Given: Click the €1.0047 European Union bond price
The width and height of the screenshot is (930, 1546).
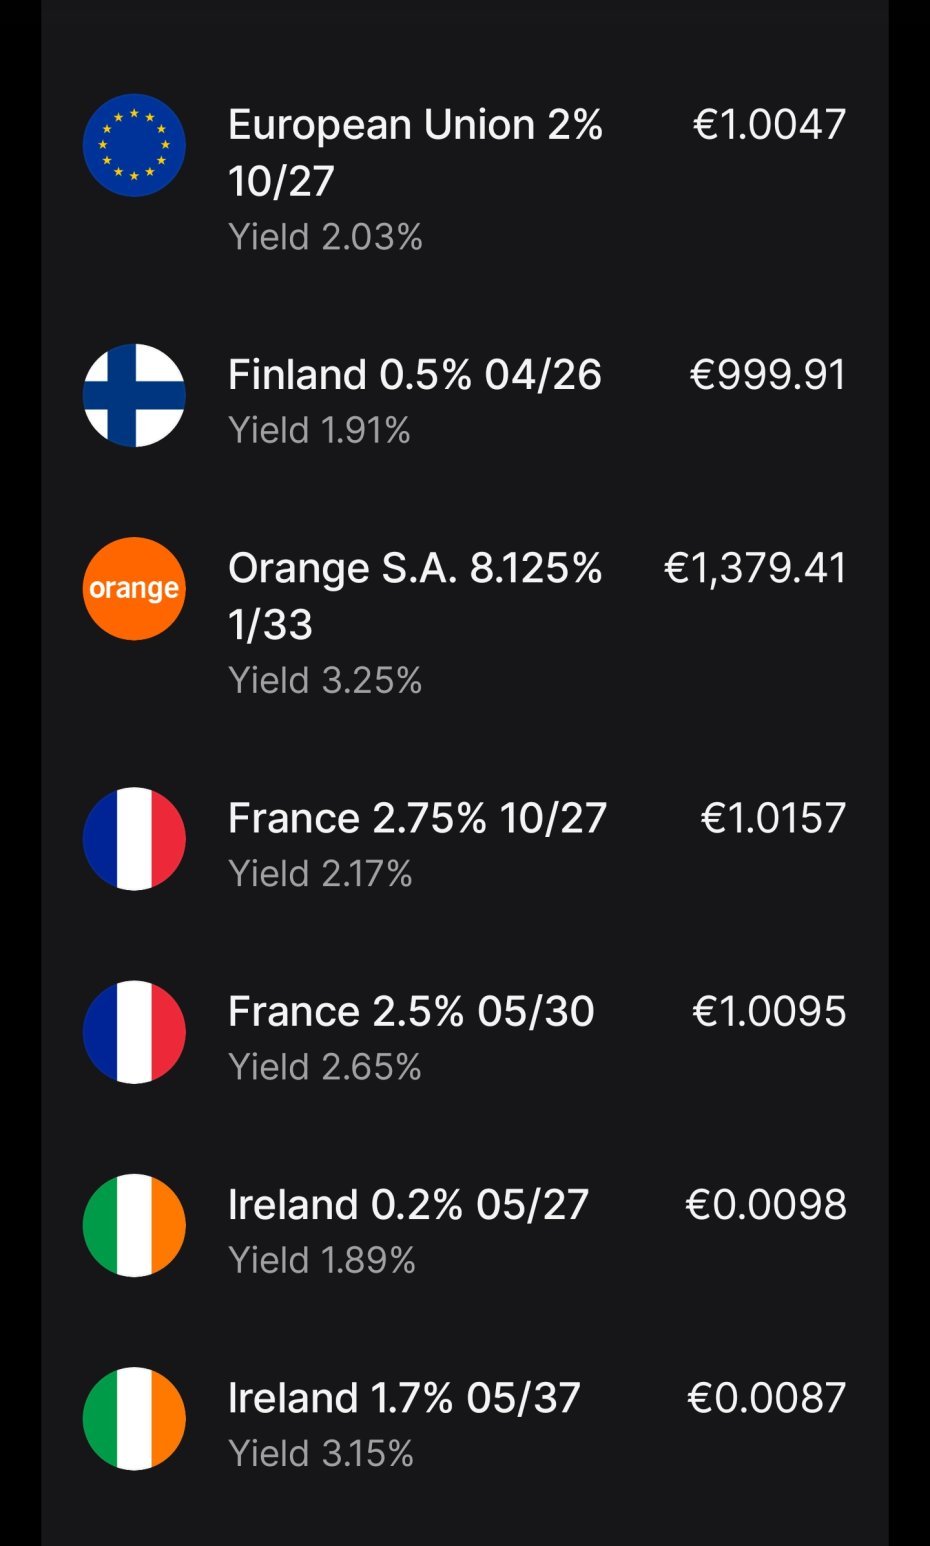Looking at the screenshot, I should (769, 125).
